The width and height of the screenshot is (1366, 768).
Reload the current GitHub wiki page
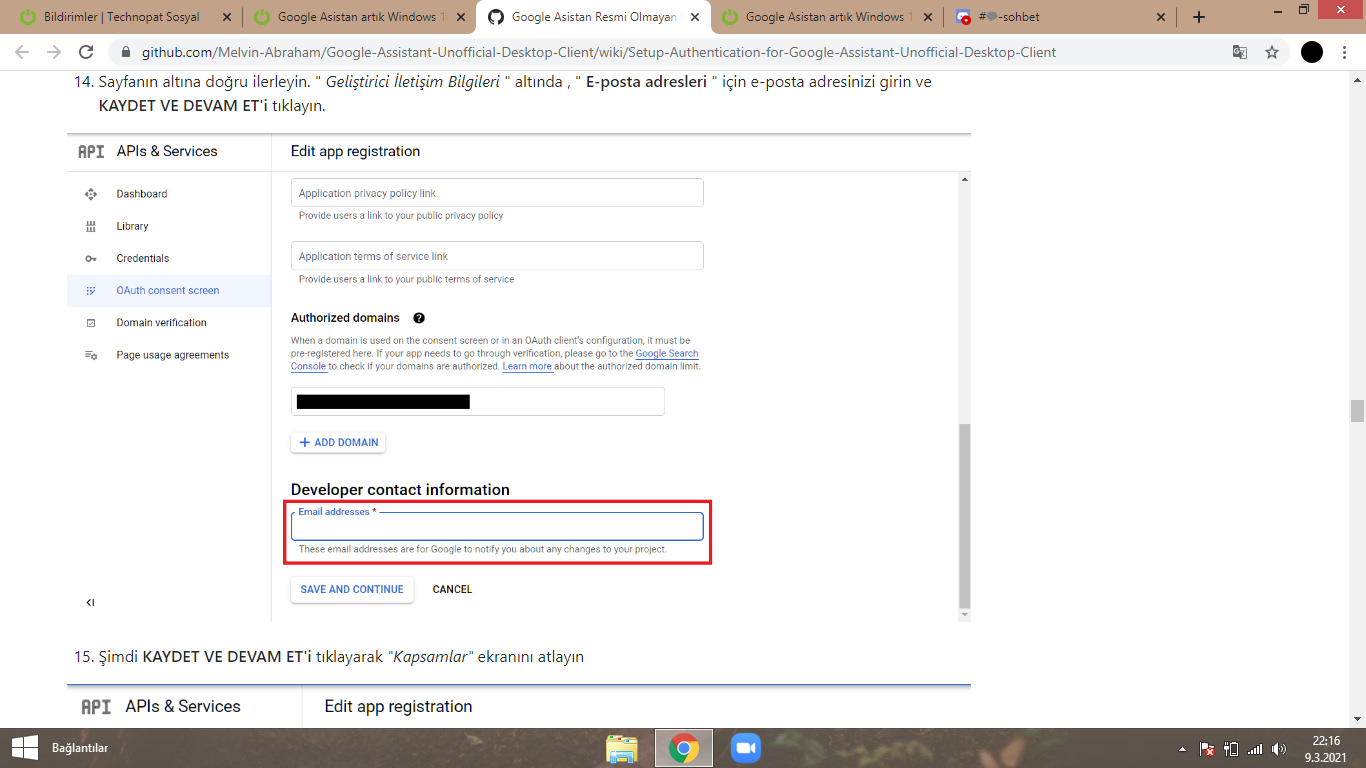[86, 52]
